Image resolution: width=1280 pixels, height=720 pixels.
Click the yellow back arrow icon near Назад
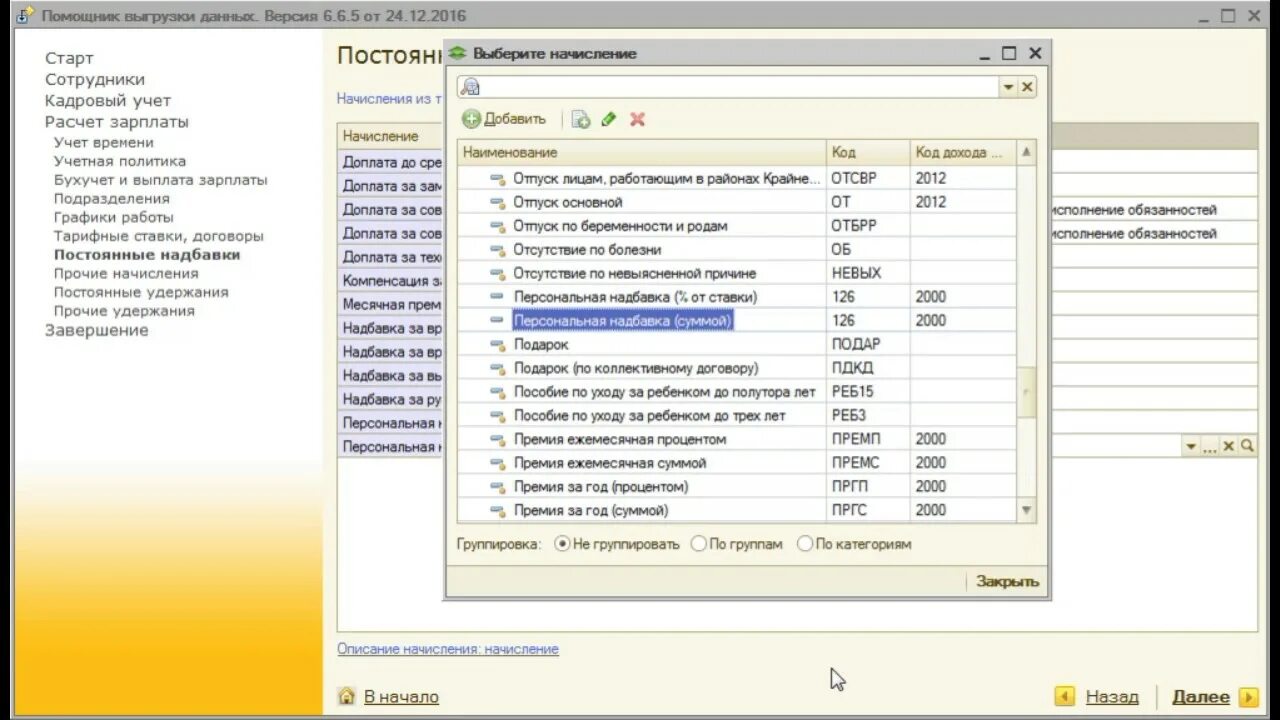[1065, 696]
